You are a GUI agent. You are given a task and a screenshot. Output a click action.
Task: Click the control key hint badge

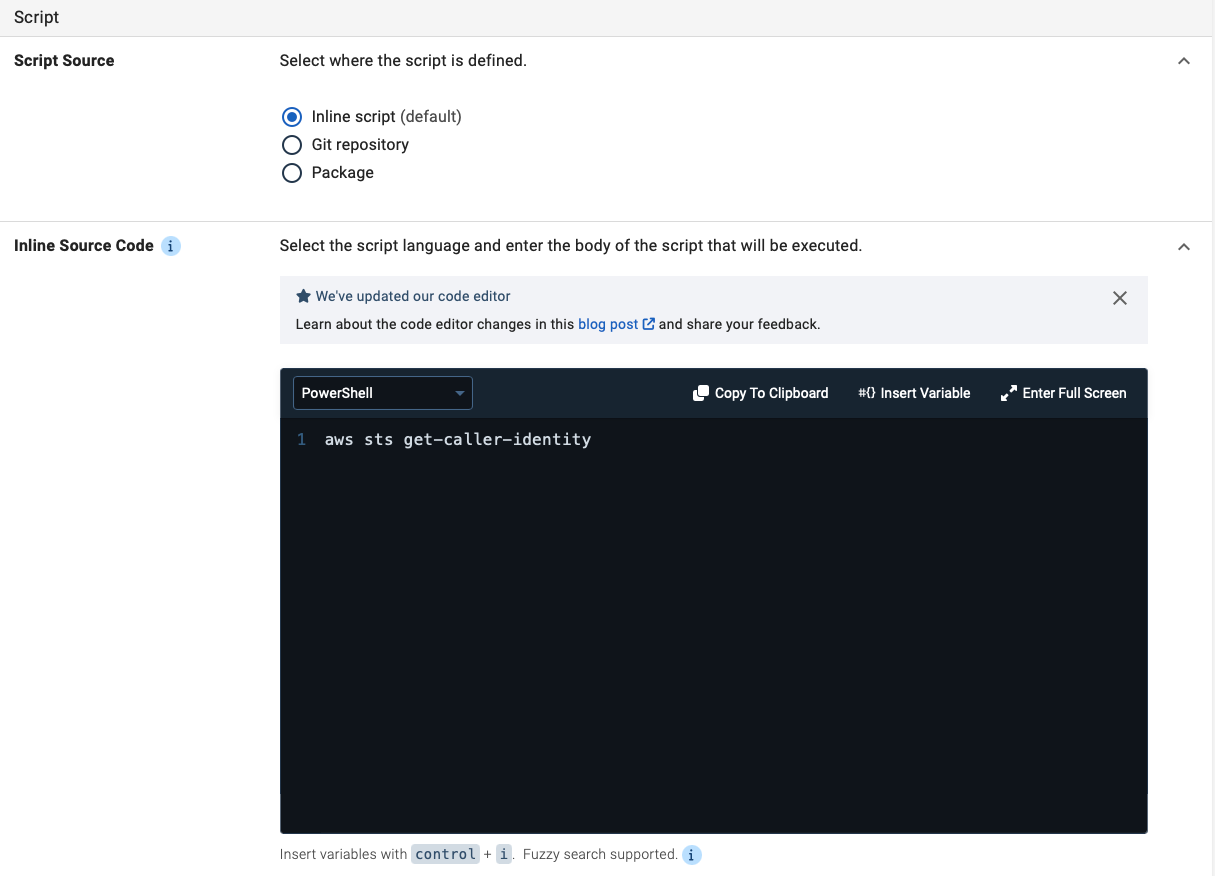pyautogui.click(x=445, y=854)
